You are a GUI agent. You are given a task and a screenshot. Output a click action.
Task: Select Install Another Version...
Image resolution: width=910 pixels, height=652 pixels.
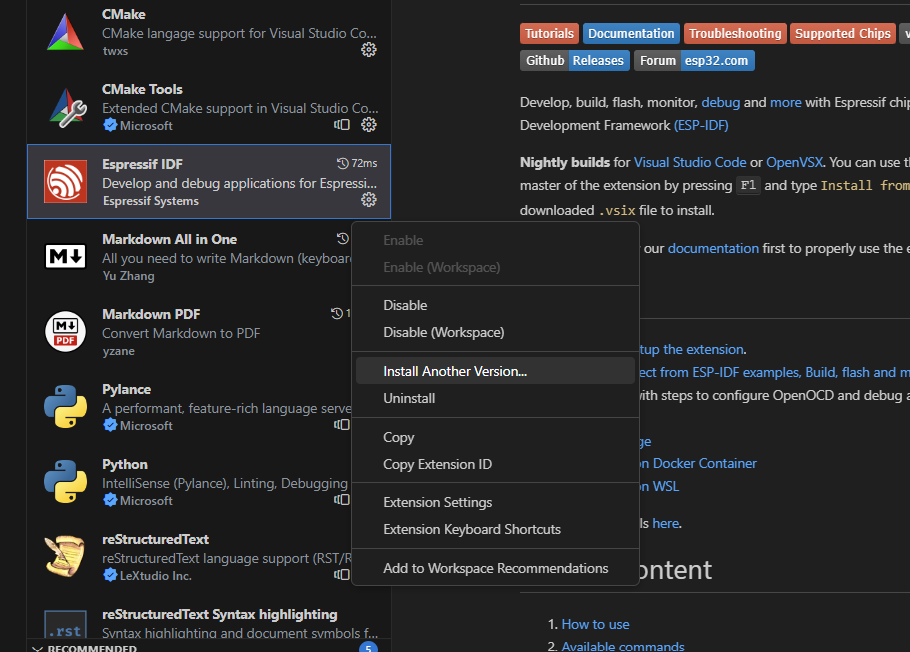(x=495, y=371)
